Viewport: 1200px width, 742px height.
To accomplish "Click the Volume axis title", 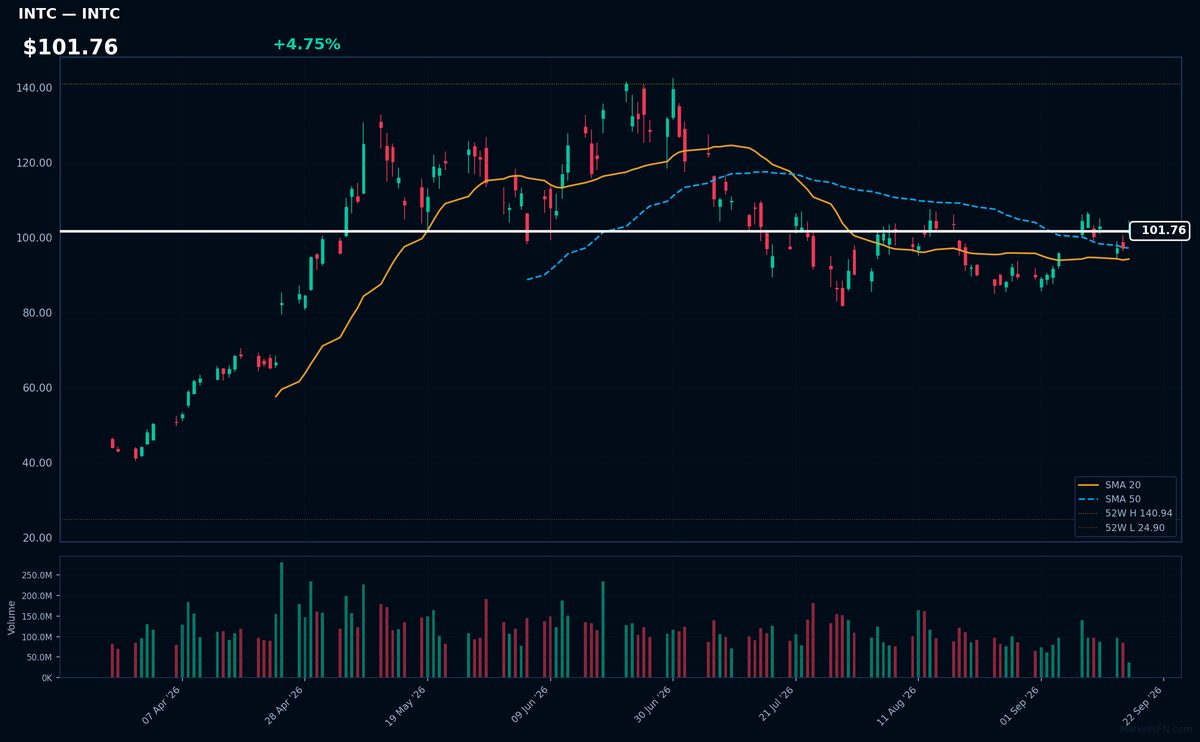I will (x=12, y=617).
